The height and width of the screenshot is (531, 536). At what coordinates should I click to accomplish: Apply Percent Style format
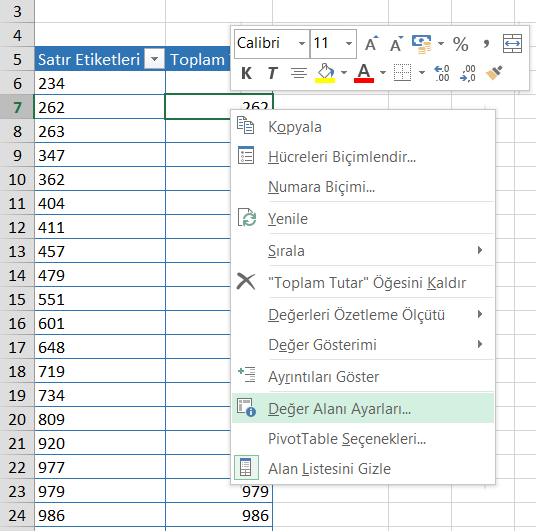[x=460, y=44]
